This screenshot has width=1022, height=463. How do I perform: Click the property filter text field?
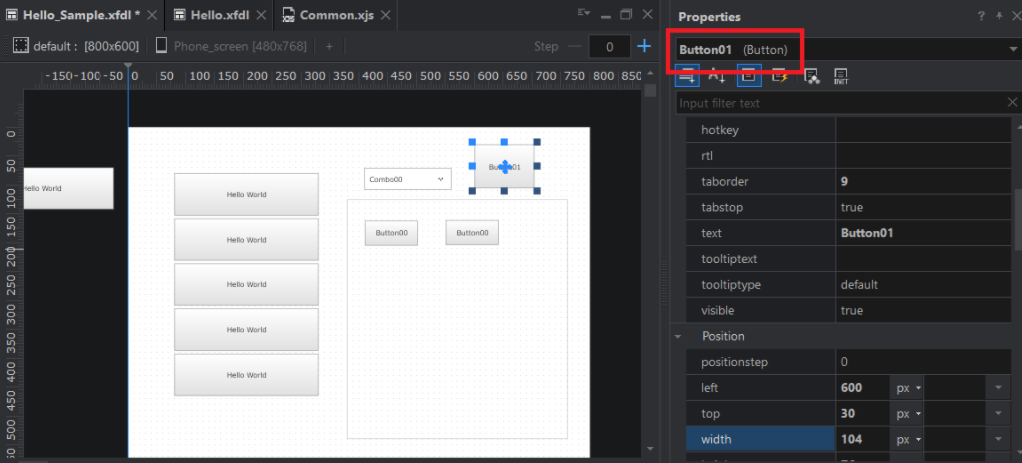[x=841, y=103]
